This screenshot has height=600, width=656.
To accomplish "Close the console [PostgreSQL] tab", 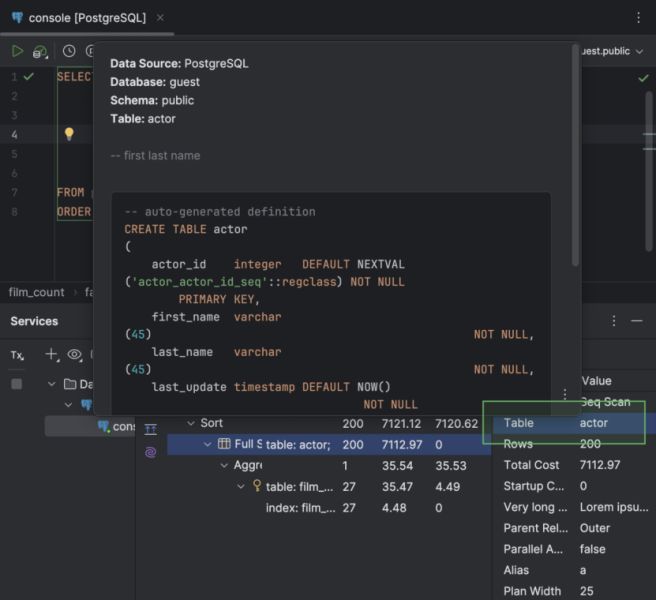I will [x=161, y=18].
